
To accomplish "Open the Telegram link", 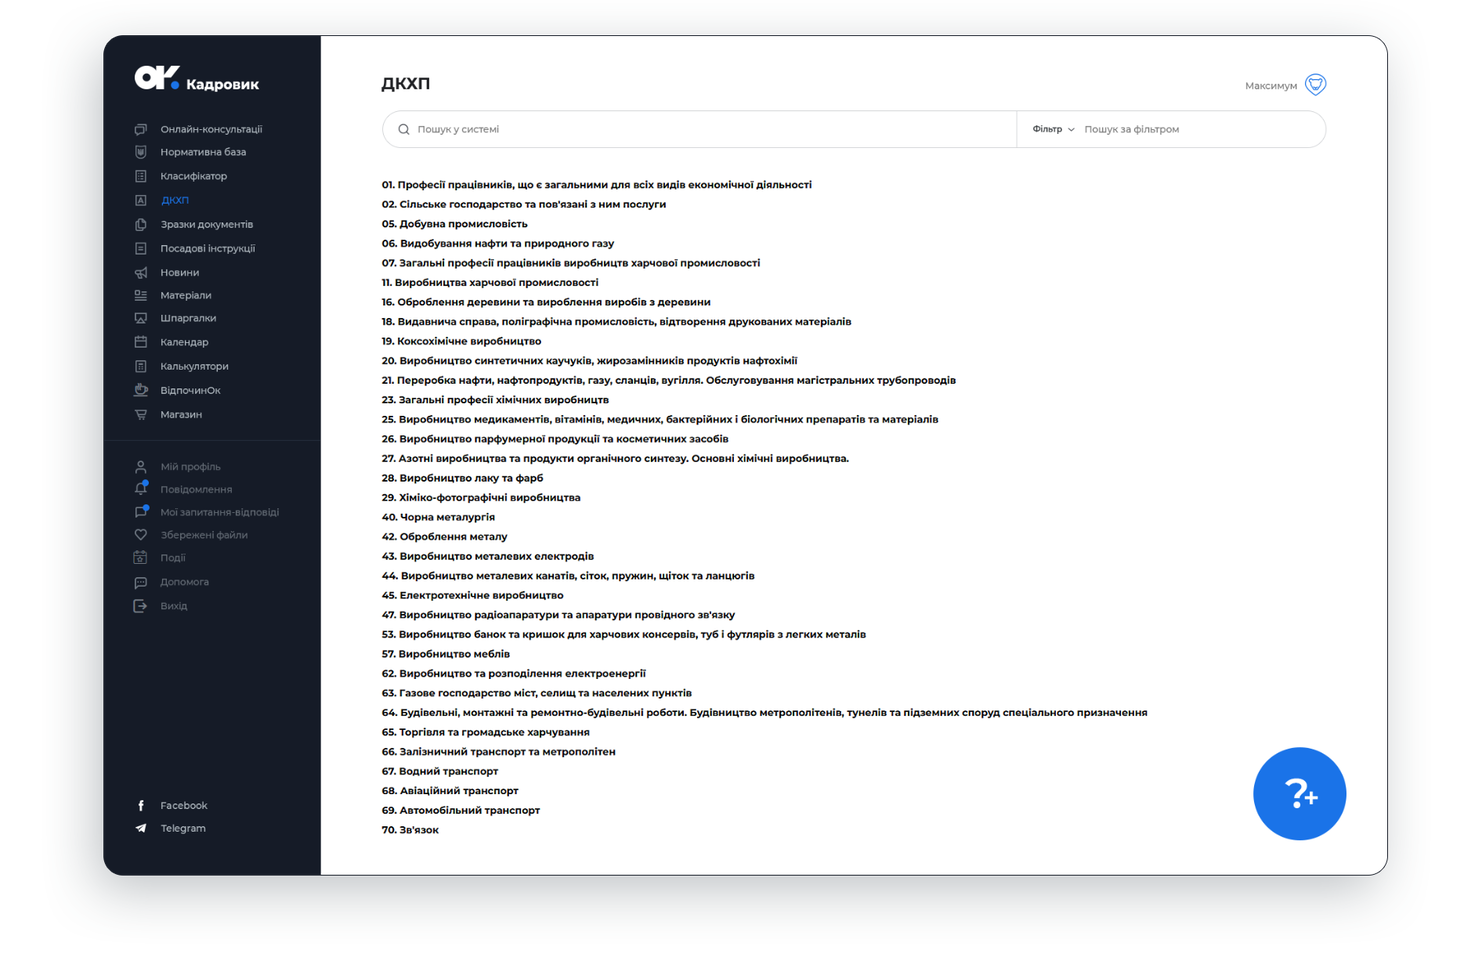I will pos(183,828).
